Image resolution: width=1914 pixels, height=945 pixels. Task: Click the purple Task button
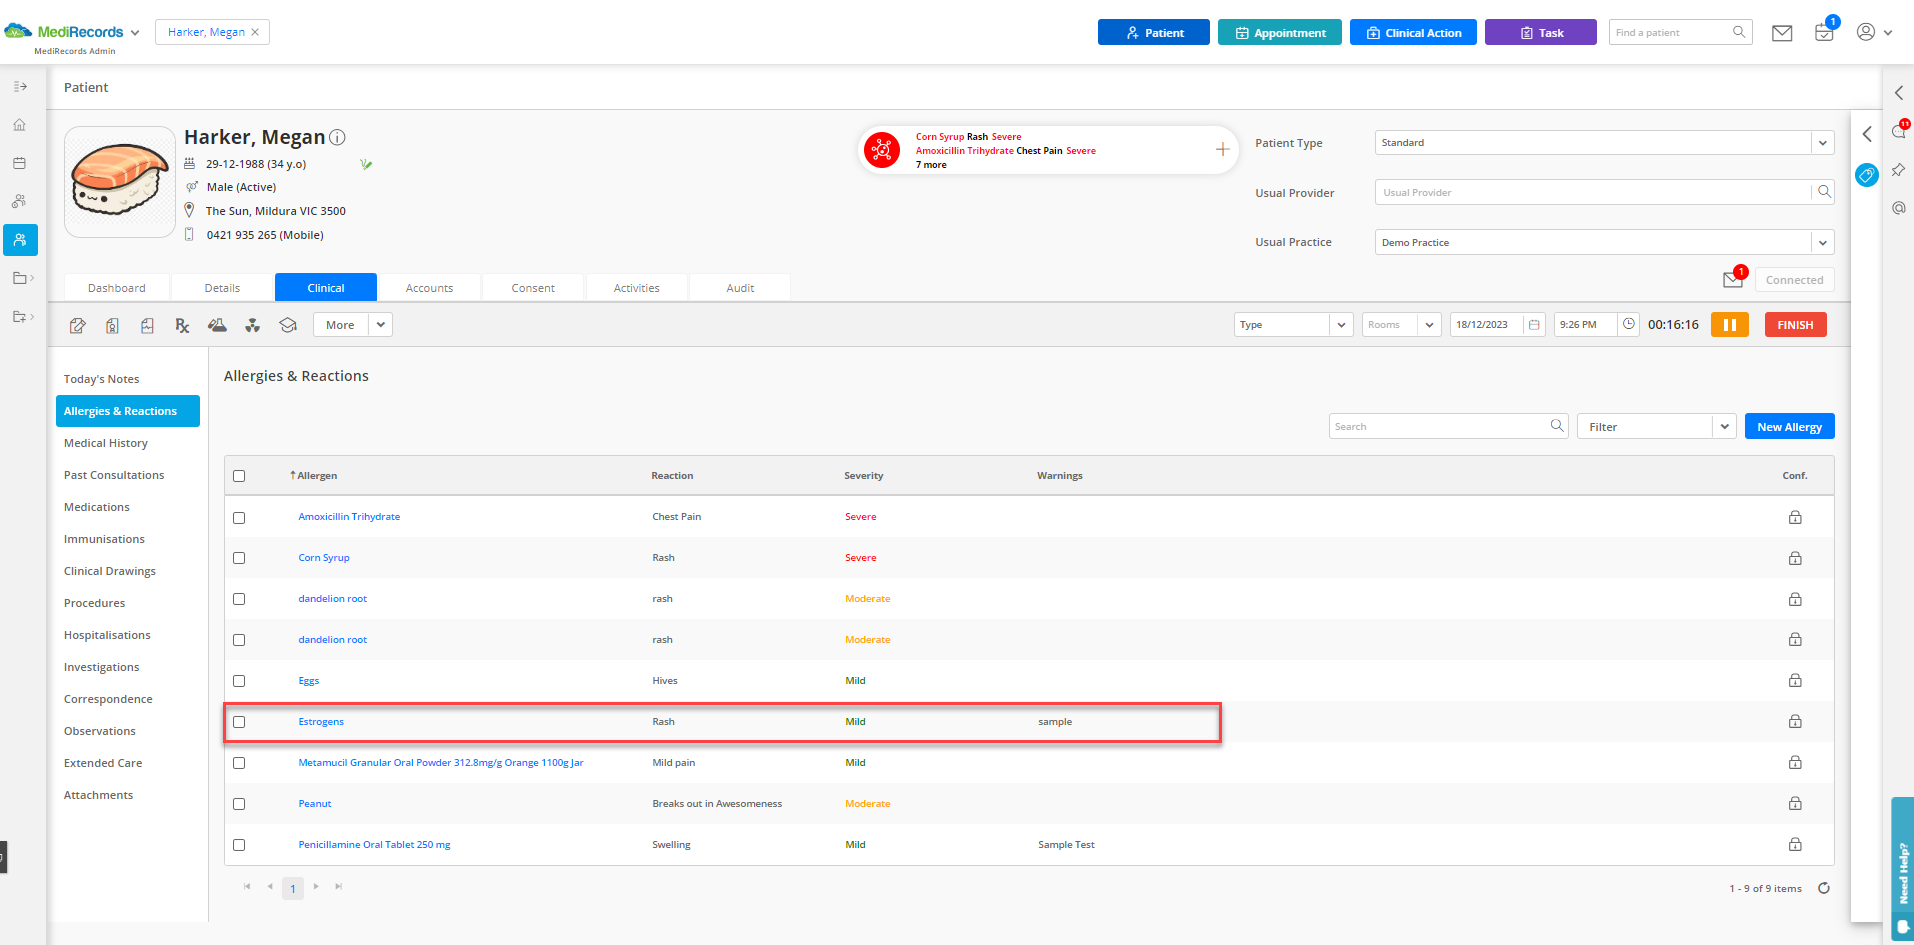point(1540,32)
